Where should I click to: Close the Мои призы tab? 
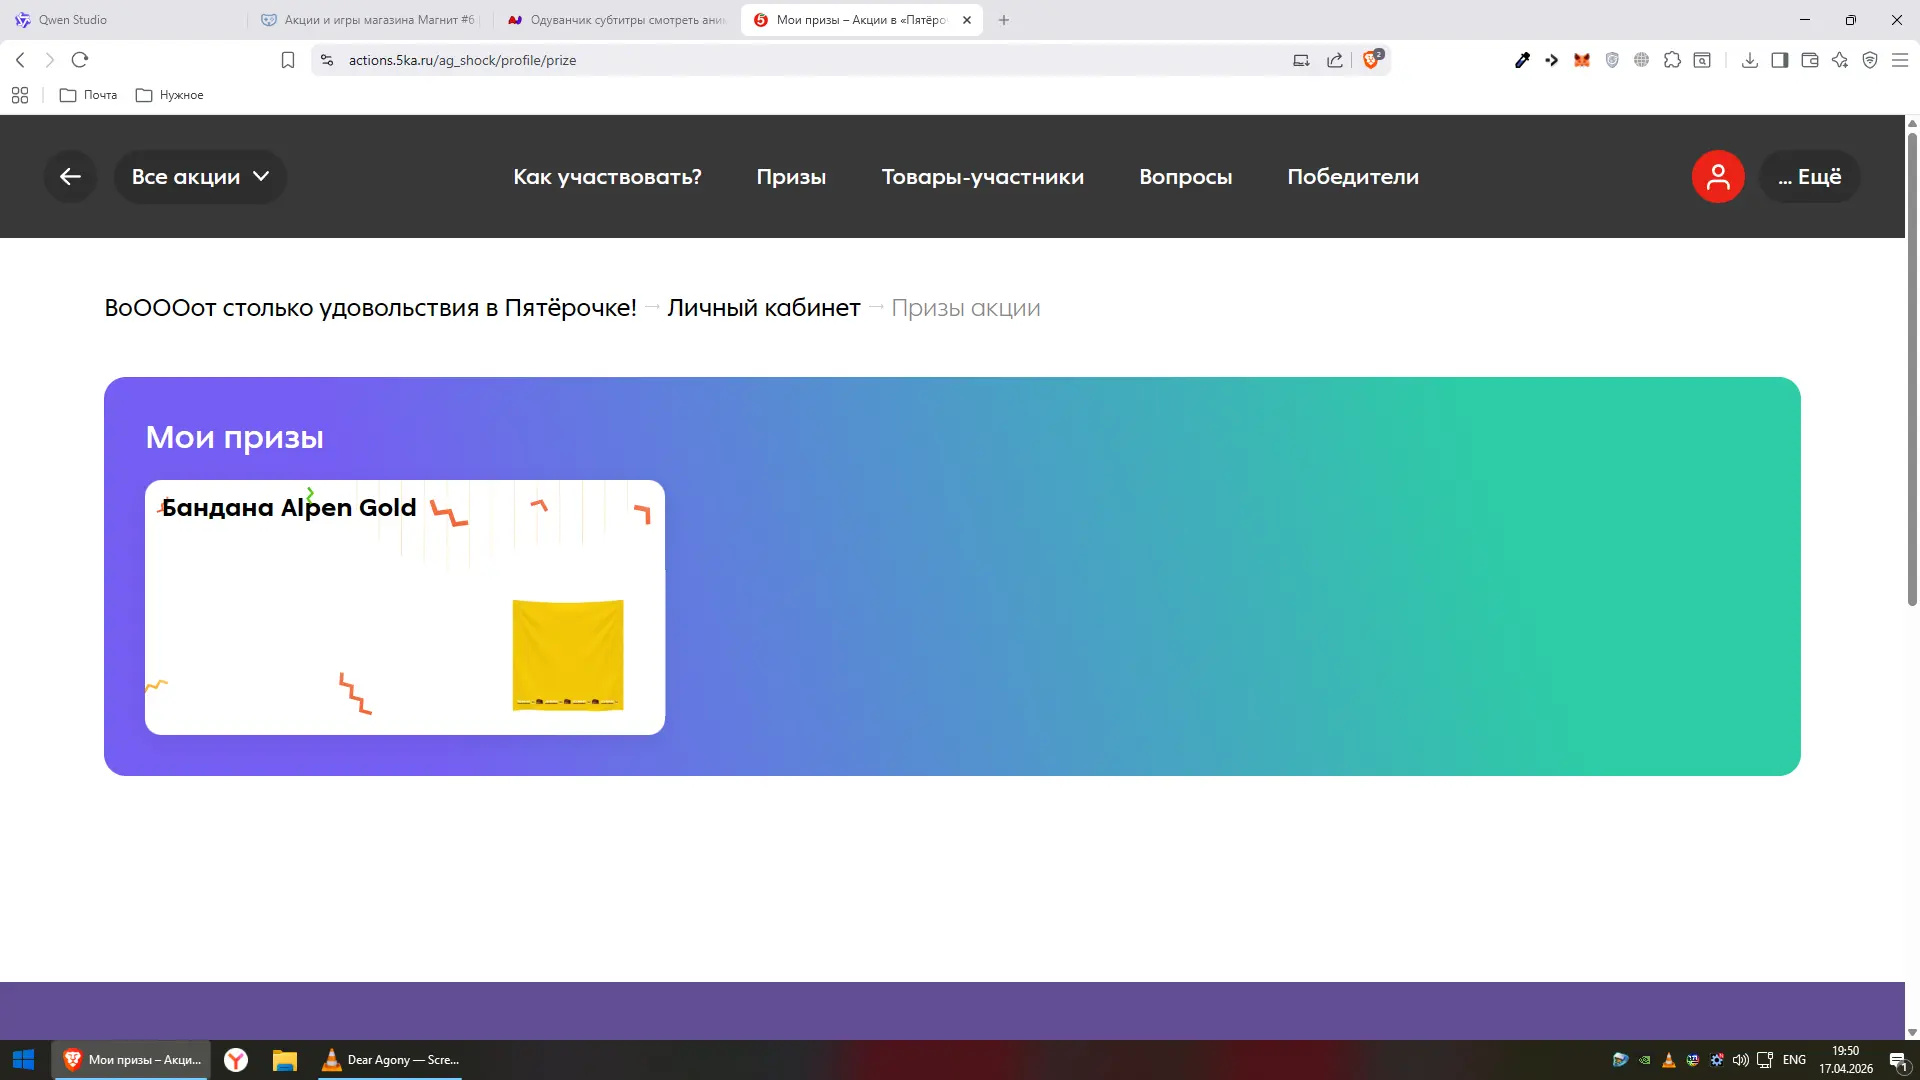[967, 20]
